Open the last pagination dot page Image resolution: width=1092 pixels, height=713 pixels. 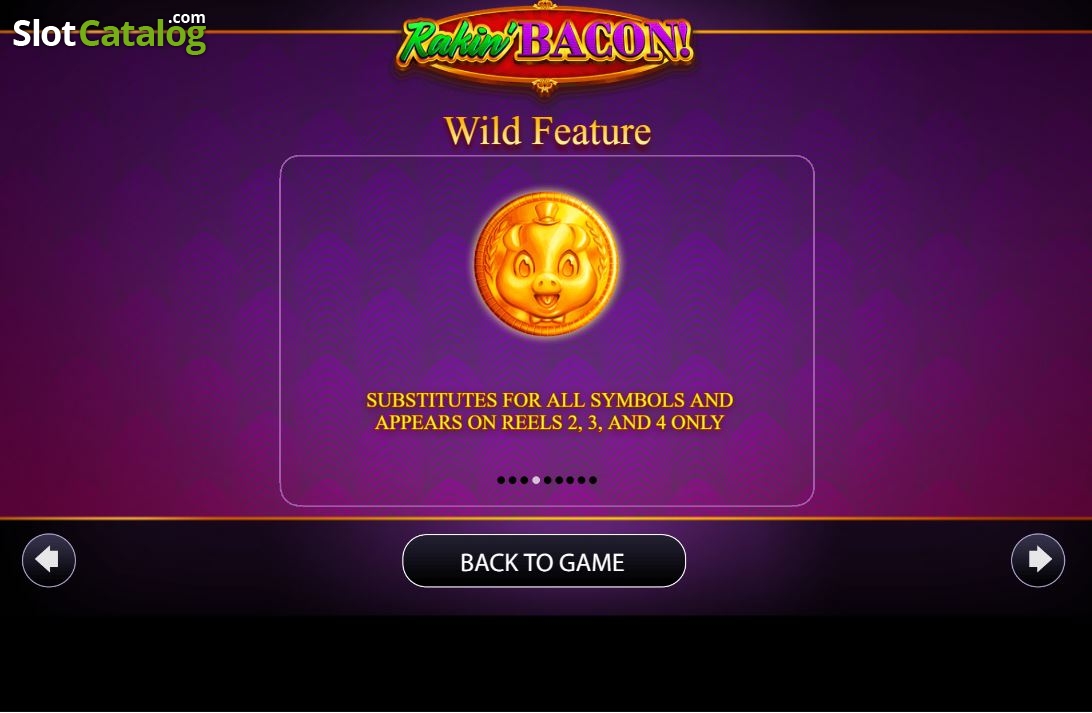point(593,480)
